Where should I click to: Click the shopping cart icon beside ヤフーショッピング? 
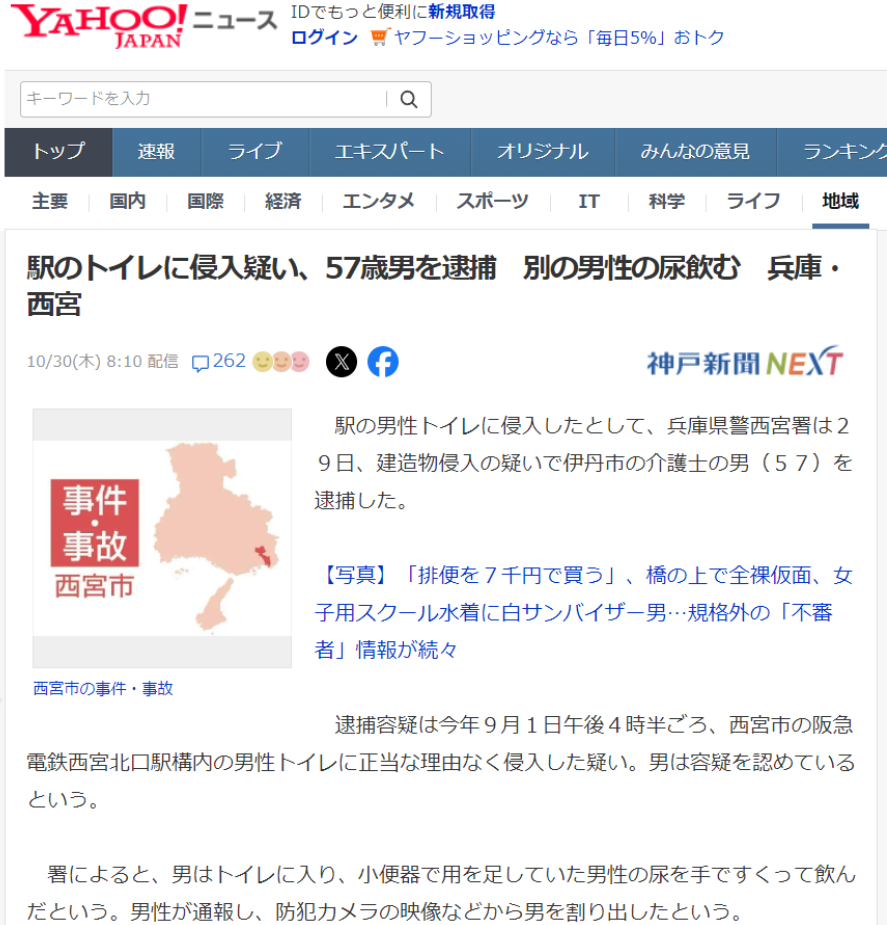[378, 38]
